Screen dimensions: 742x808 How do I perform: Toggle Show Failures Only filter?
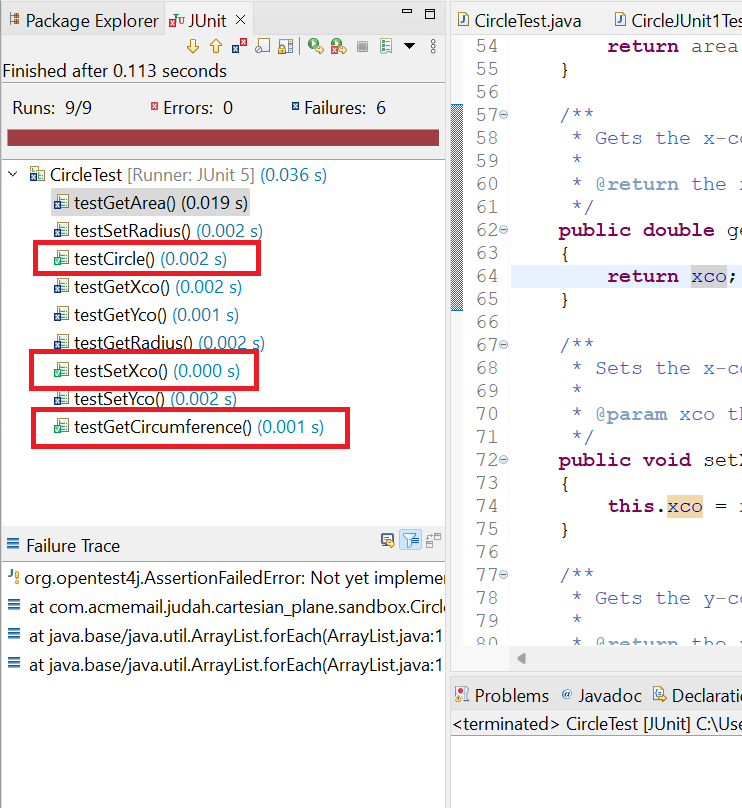coord(240,46)
